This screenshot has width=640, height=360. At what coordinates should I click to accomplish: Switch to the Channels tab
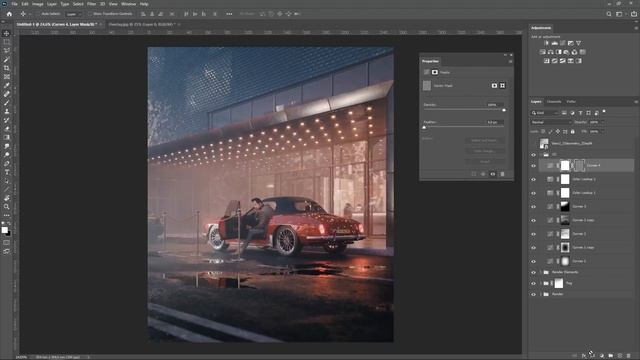tap(554, 102)
